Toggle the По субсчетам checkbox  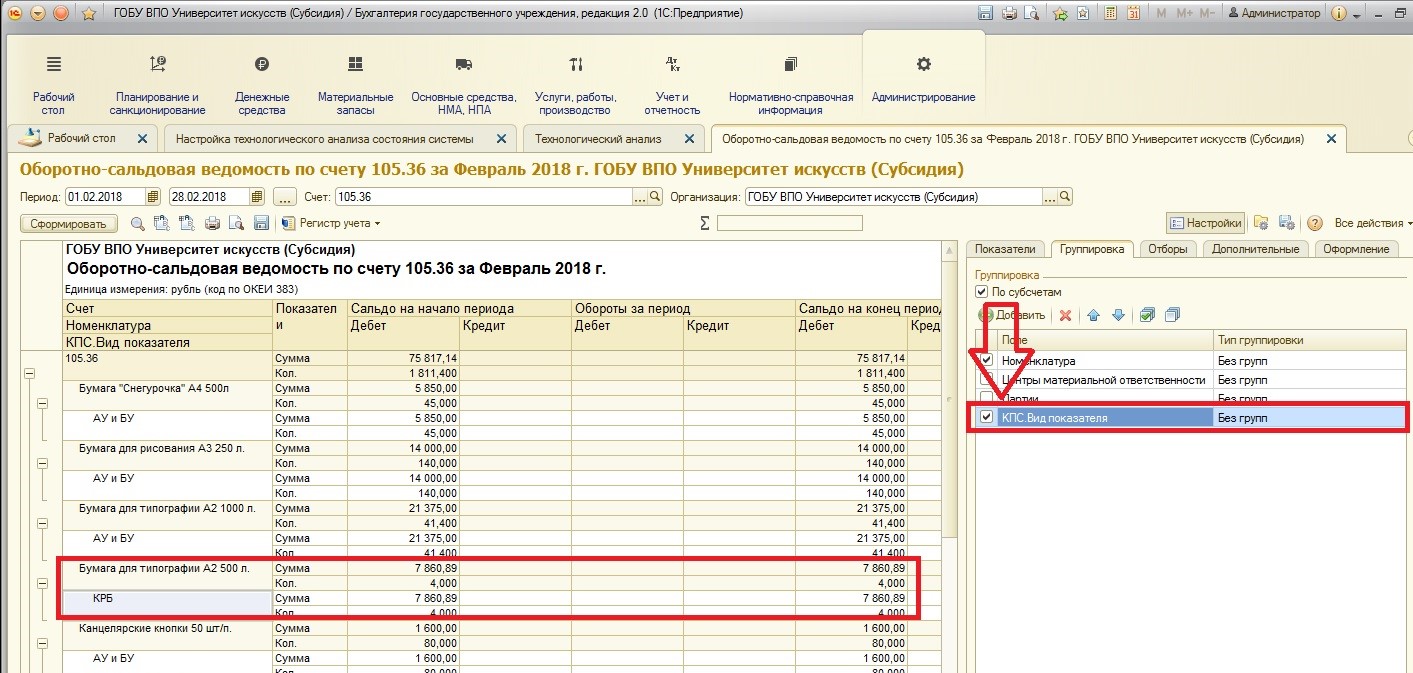point(982,292)
